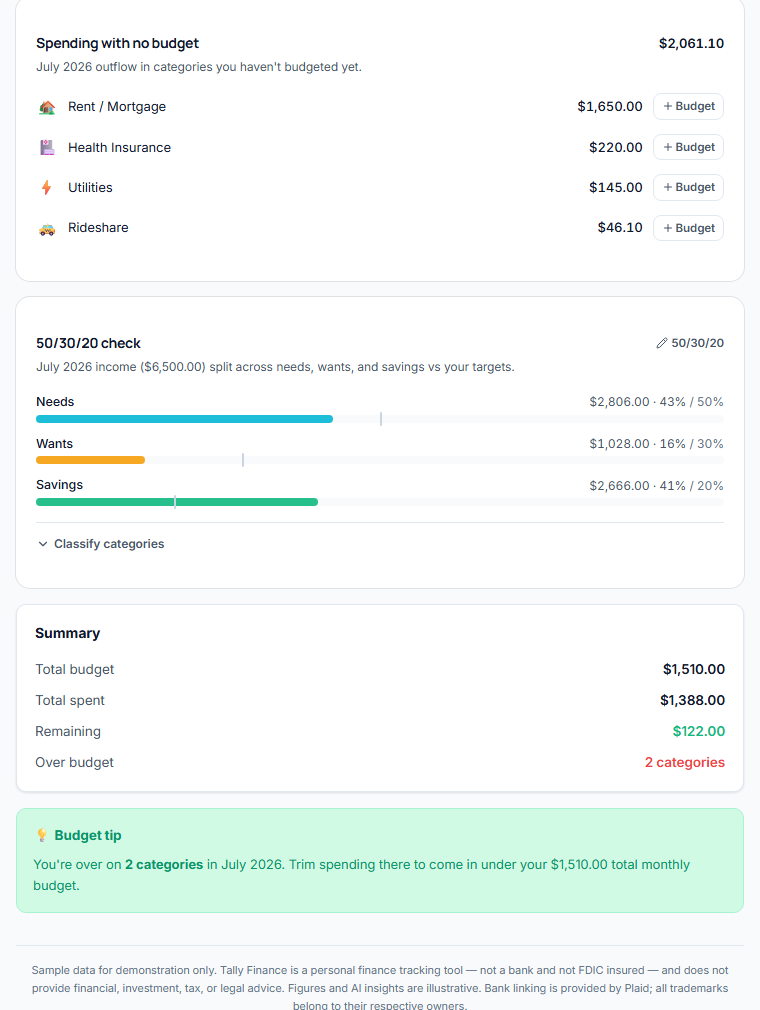Click the Total budget $1,510.00 value

[x=694, y=669]
